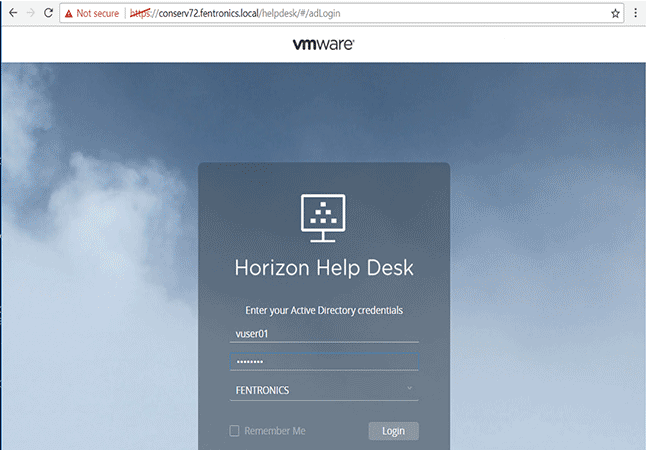Focus the masked password field
This screenshot has width=647, height=450.
324,361
